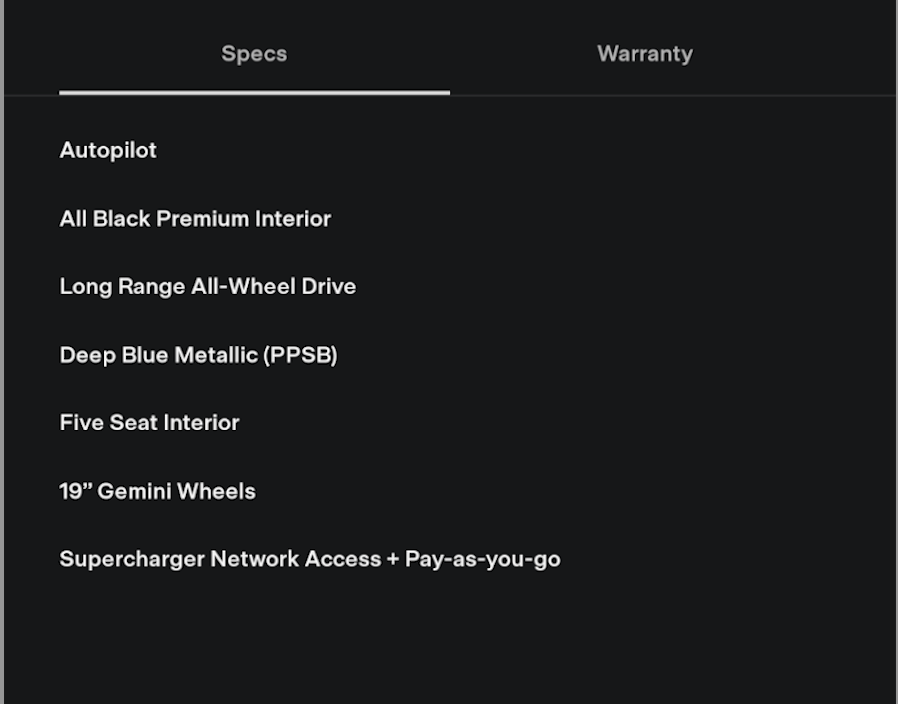Screen dimensions: 898x704
Task: Select the 19" Gemini Wheels entry
Action: click(x=157, y=491)
